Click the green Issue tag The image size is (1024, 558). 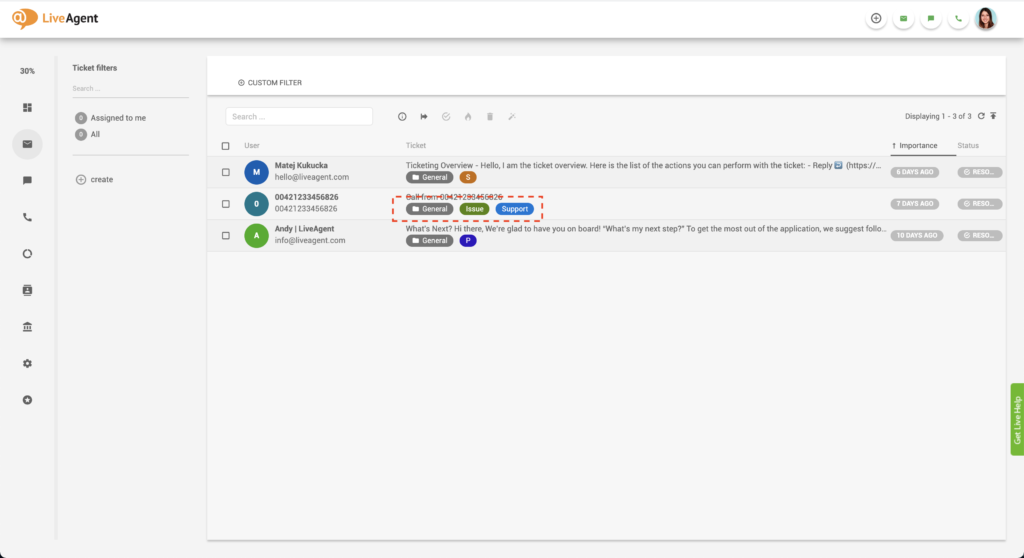474,209
